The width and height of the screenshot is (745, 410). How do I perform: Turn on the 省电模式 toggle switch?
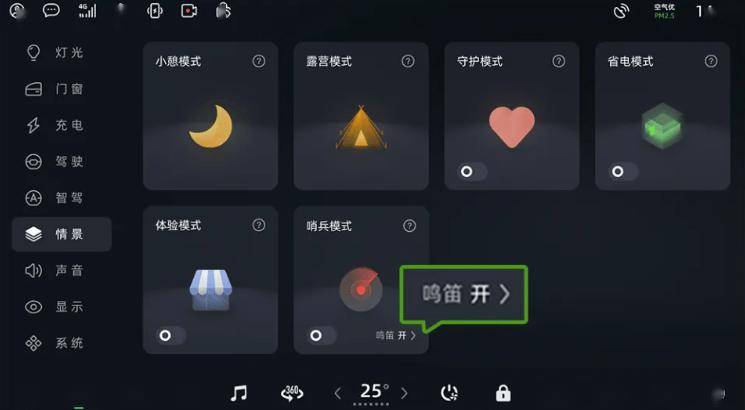click(623, 172)
